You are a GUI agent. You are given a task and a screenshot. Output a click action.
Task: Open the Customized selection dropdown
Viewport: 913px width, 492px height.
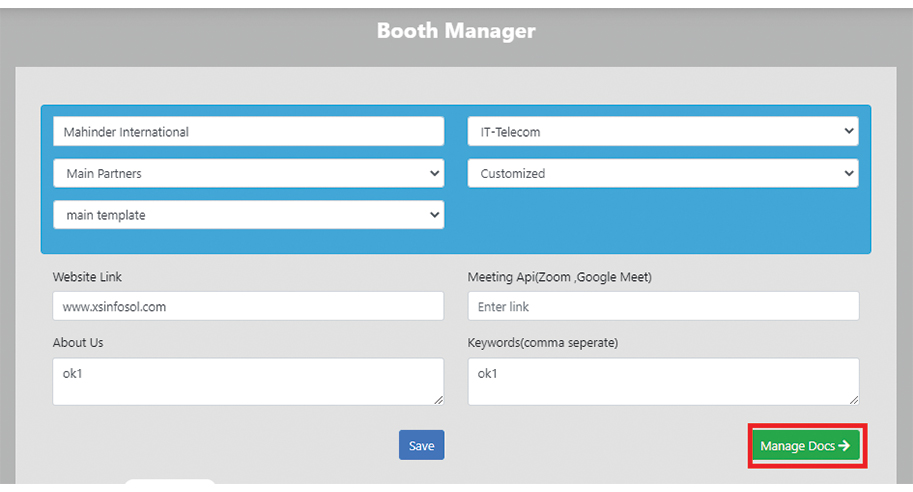(662, 173)
